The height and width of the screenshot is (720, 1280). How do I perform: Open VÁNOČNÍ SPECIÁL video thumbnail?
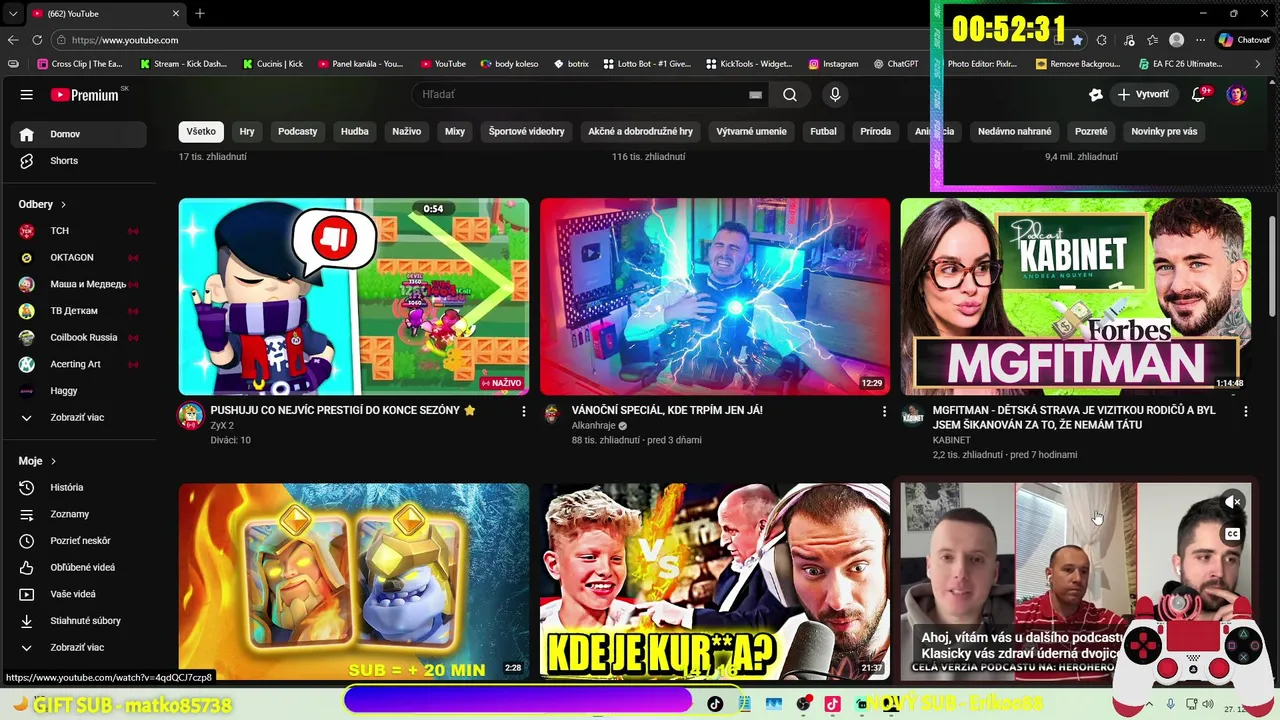(x=715, y=296)
